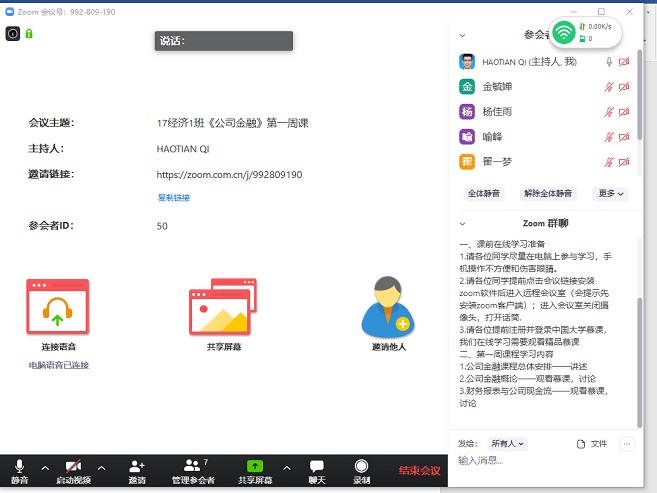
Task: Open the 邀请 invite icon in toolbar
Action: tap(136, 468)
